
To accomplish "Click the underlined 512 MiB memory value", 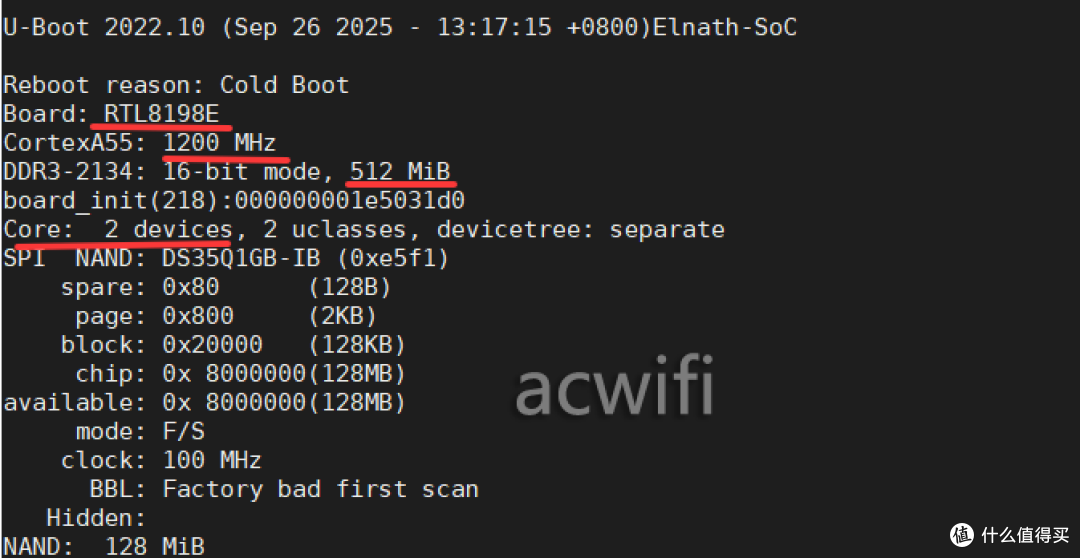I will pyautogui.click(x=400, y=172).
